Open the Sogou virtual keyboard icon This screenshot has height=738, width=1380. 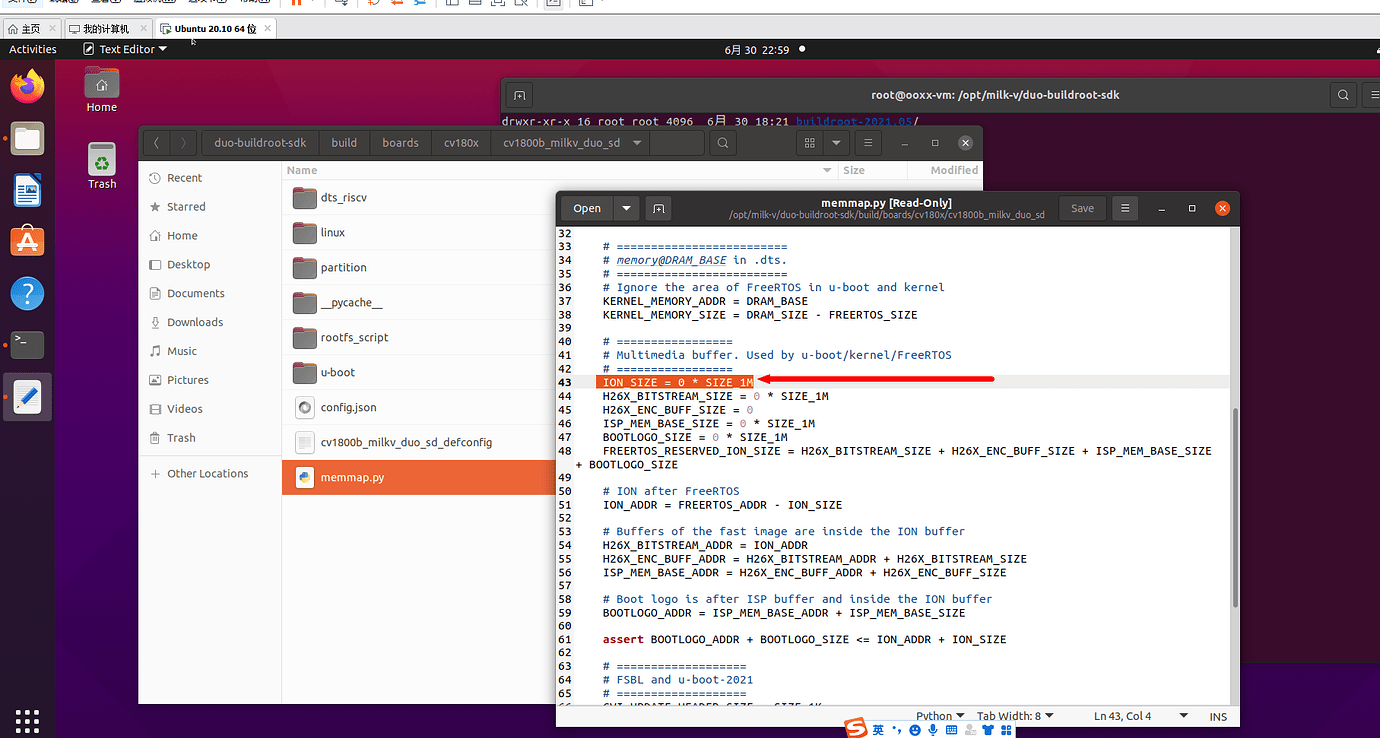coord(952,730)
